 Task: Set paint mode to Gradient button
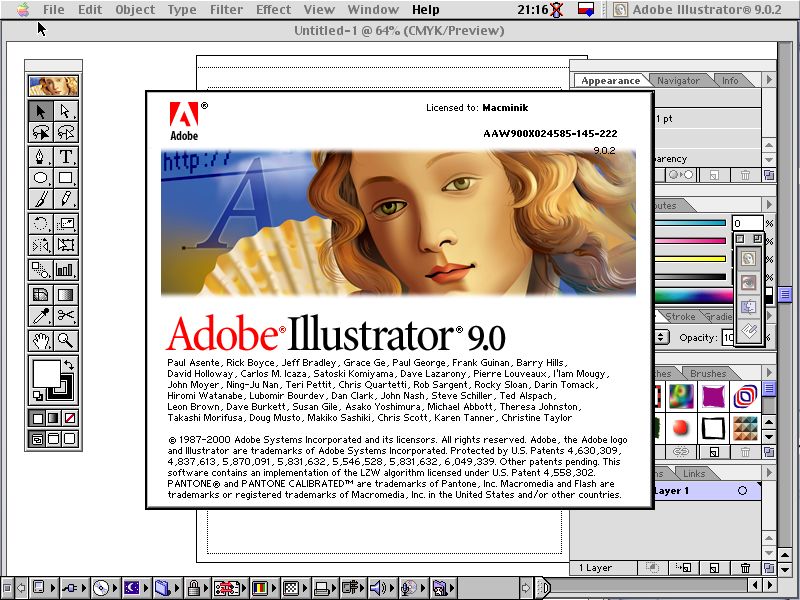pos(54,418)
